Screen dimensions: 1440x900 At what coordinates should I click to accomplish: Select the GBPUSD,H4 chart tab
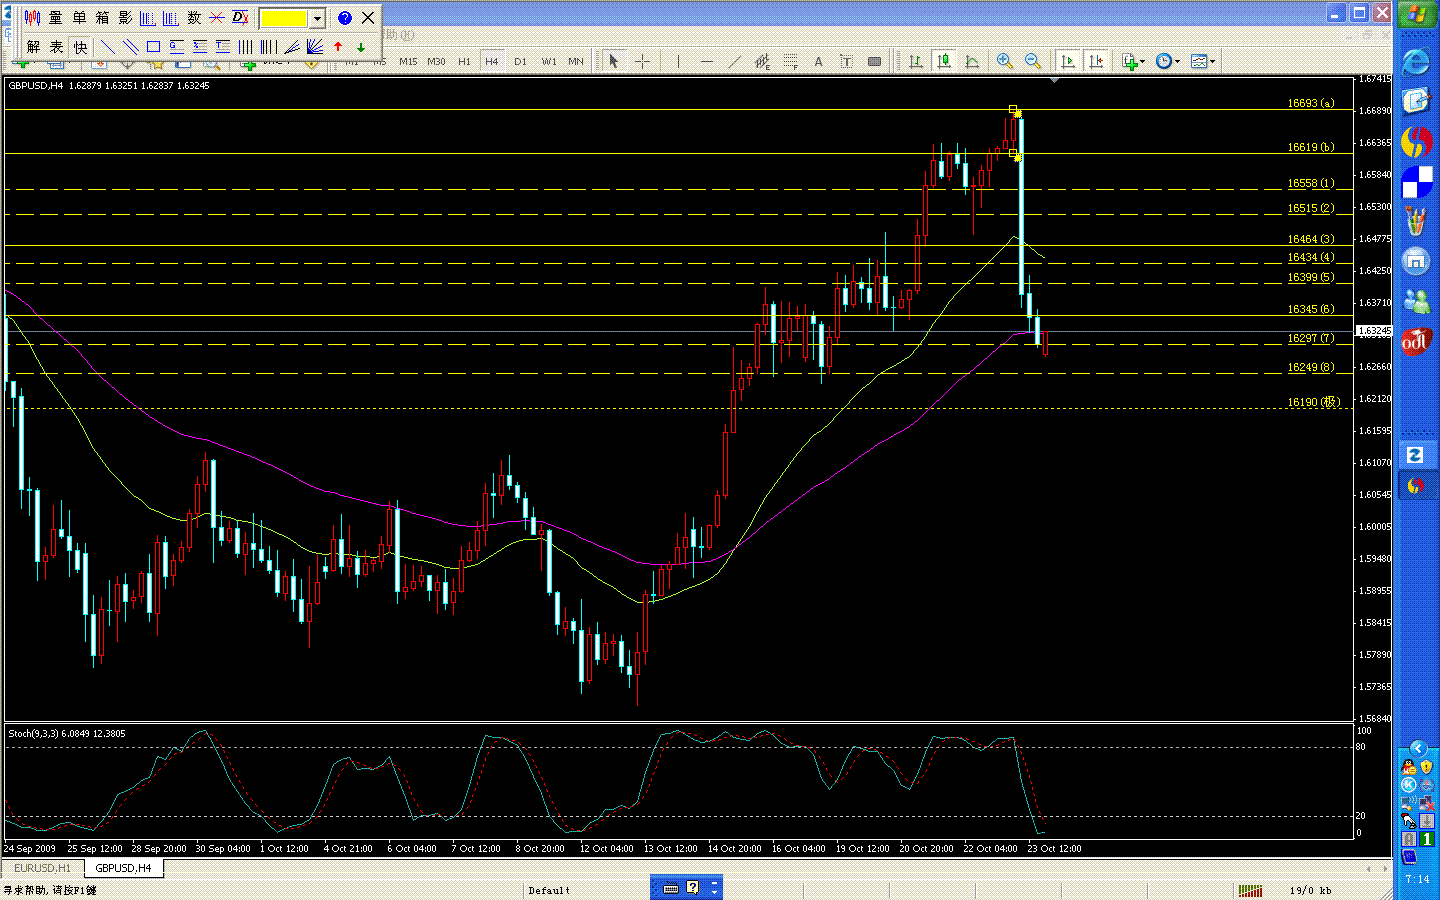coord(123,868)
